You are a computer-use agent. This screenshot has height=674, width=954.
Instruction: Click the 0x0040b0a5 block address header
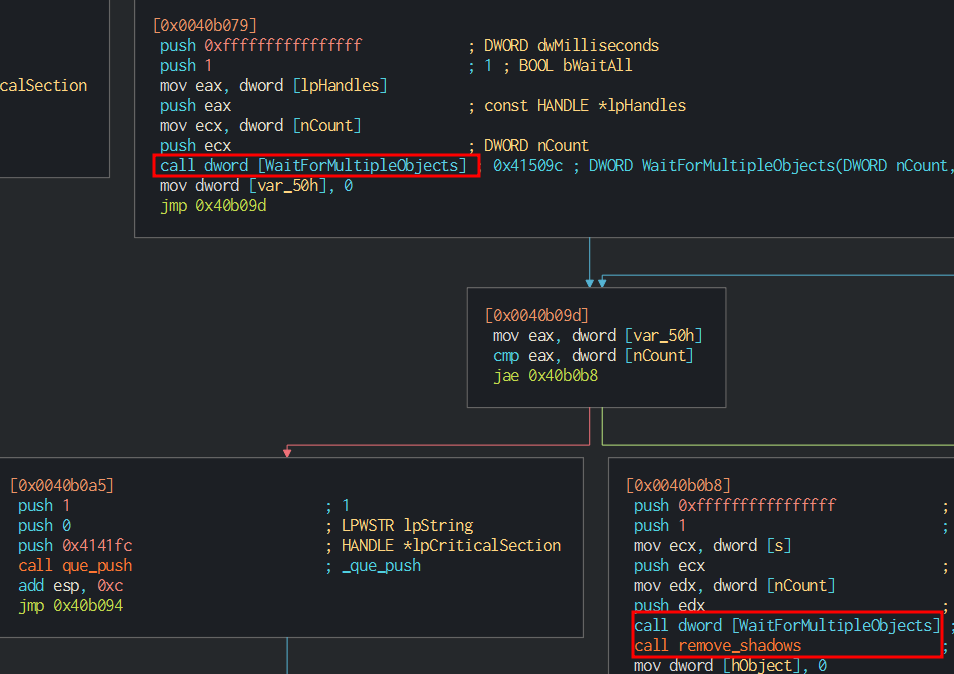(x=62, y=485)
